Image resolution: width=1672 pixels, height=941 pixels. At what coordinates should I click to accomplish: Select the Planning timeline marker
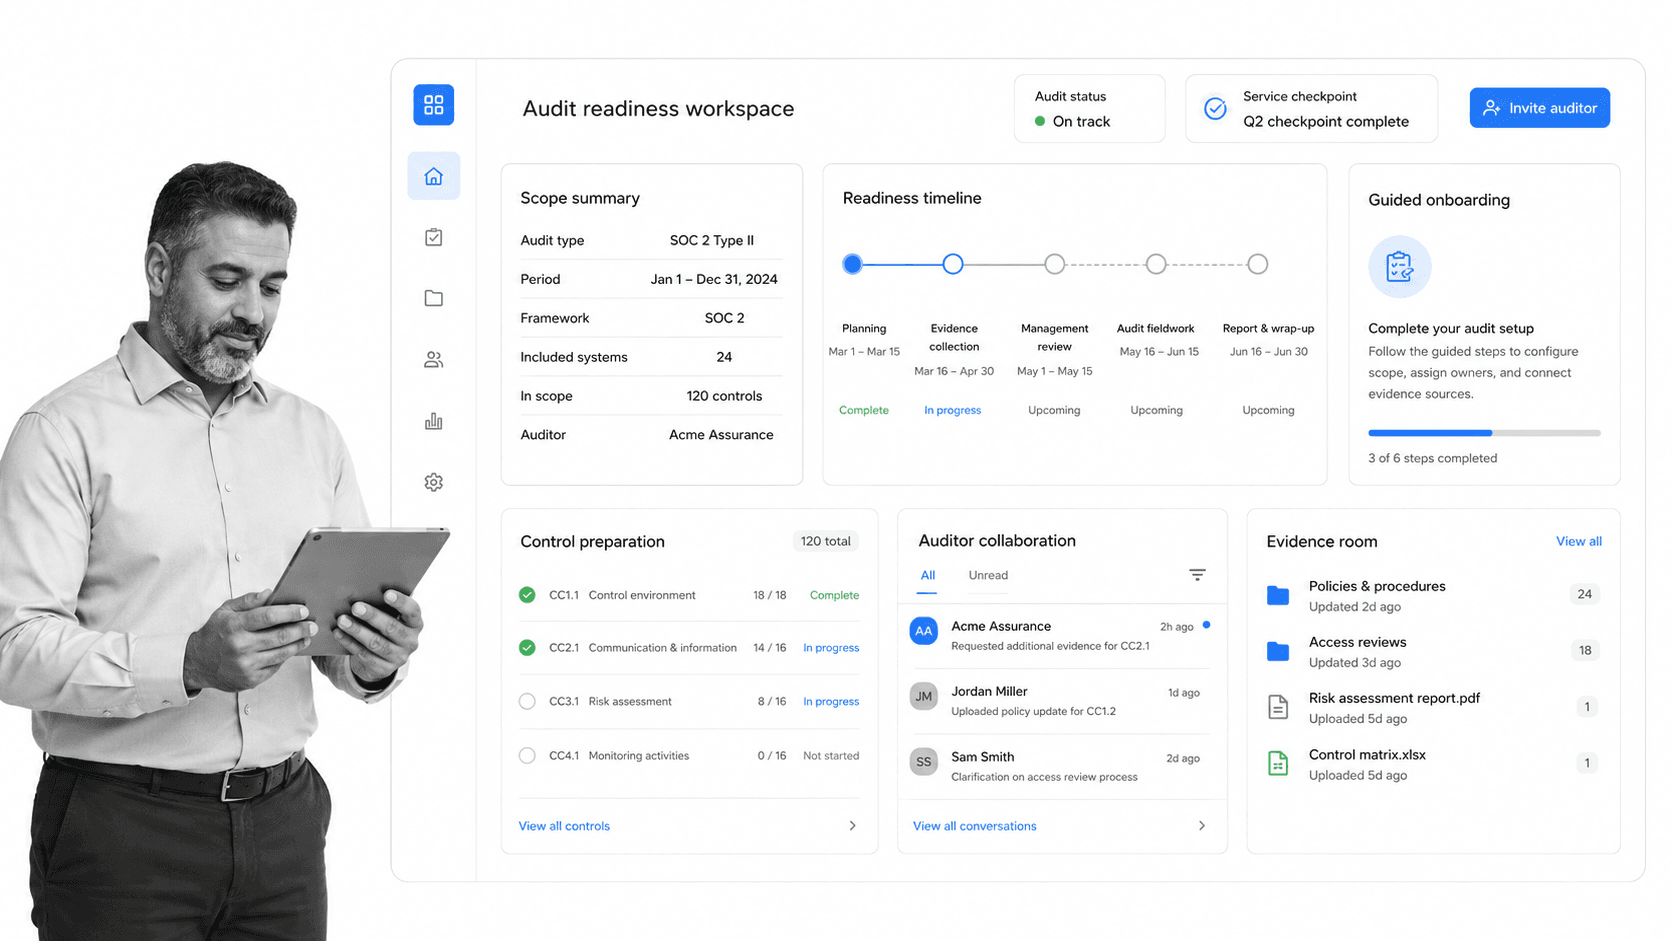[x=852, y=264]
